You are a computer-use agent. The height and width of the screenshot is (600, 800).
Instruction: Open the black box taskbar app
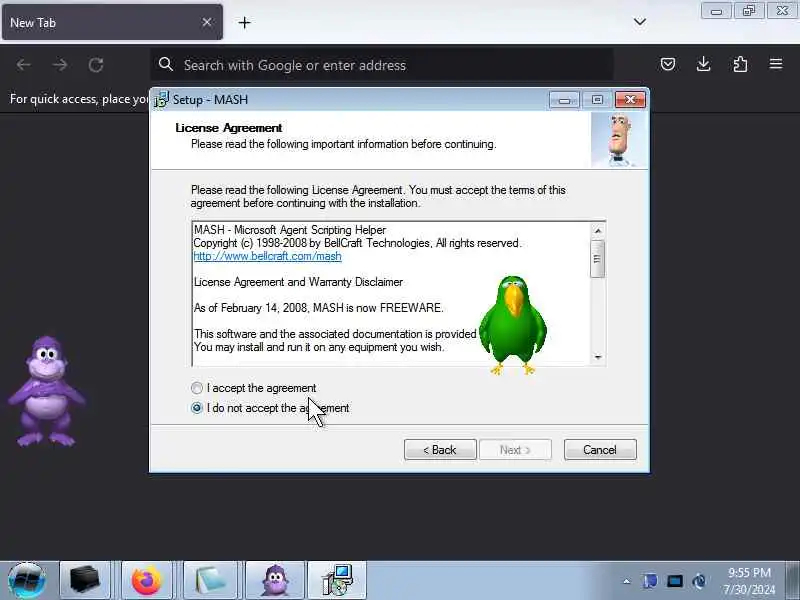[x=85, y=580]
